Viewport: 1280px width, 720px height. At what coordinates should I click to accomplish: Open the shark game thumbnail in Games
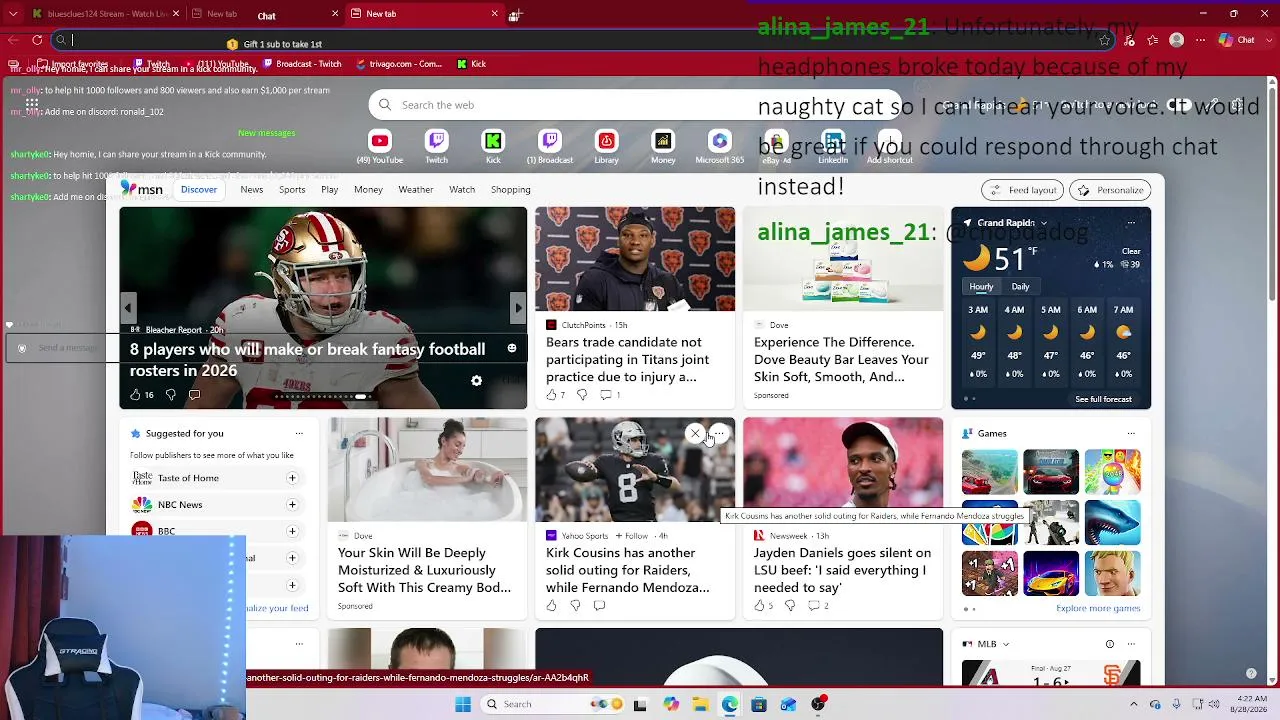(1112, 523)
